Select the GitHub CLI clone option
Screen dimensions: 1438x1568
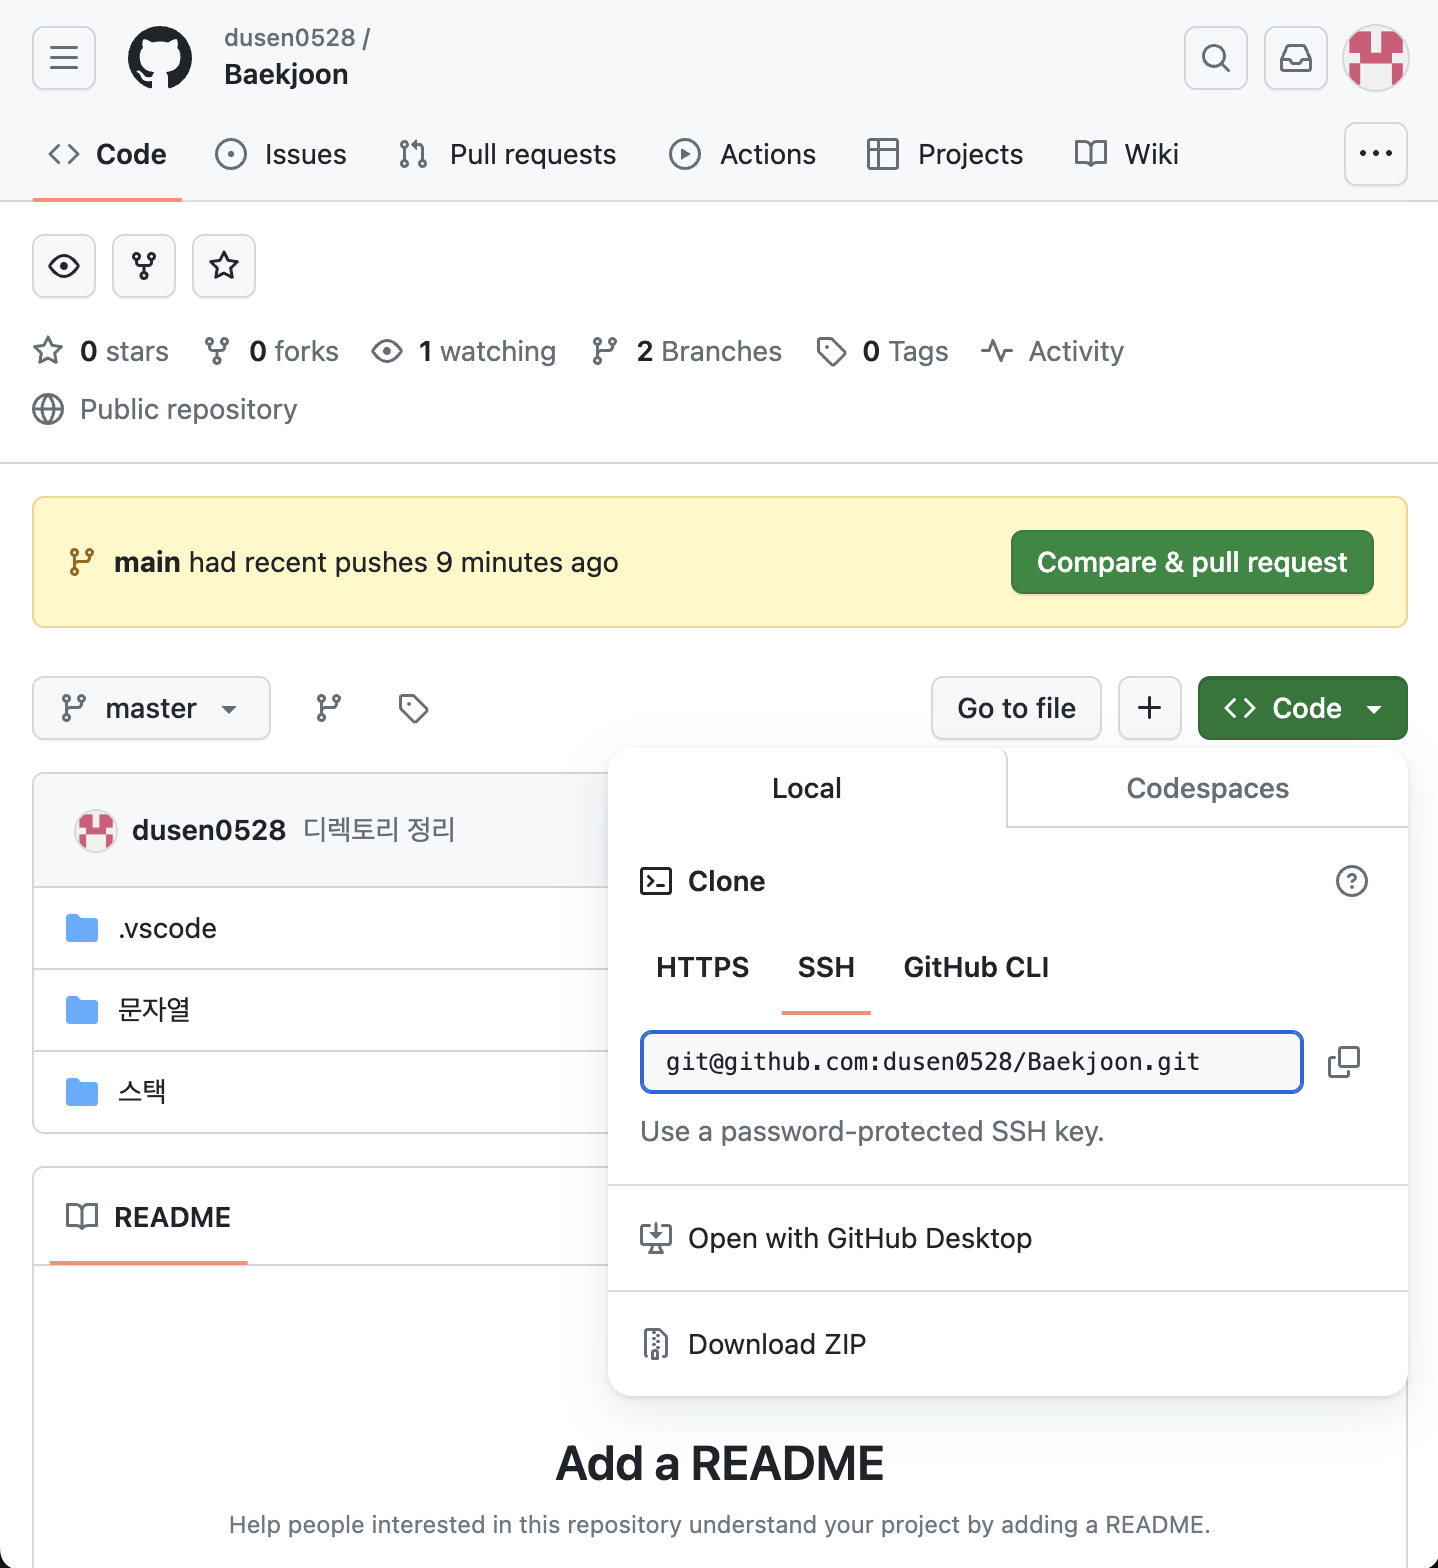(976, 967)
